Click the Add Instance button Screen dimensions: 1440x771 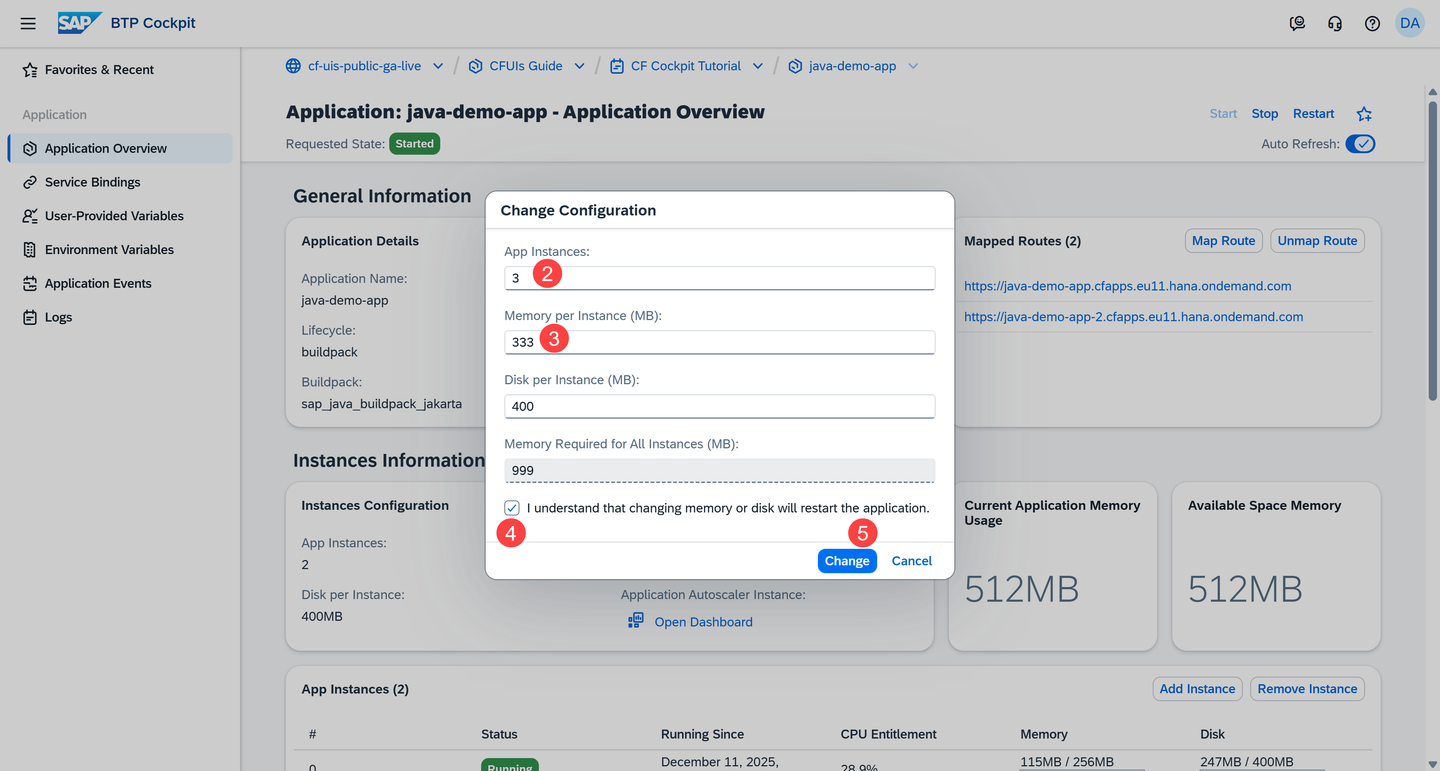click(x=1197, y=689)
